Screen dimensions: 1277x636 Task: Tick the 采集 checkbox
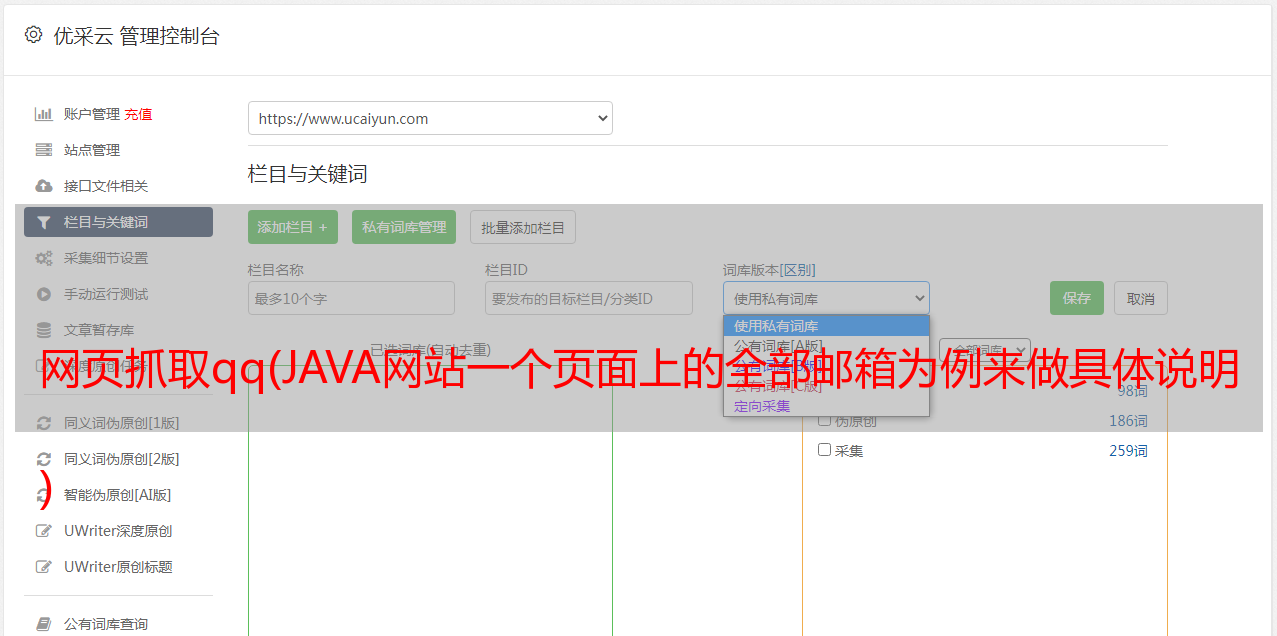824,450
